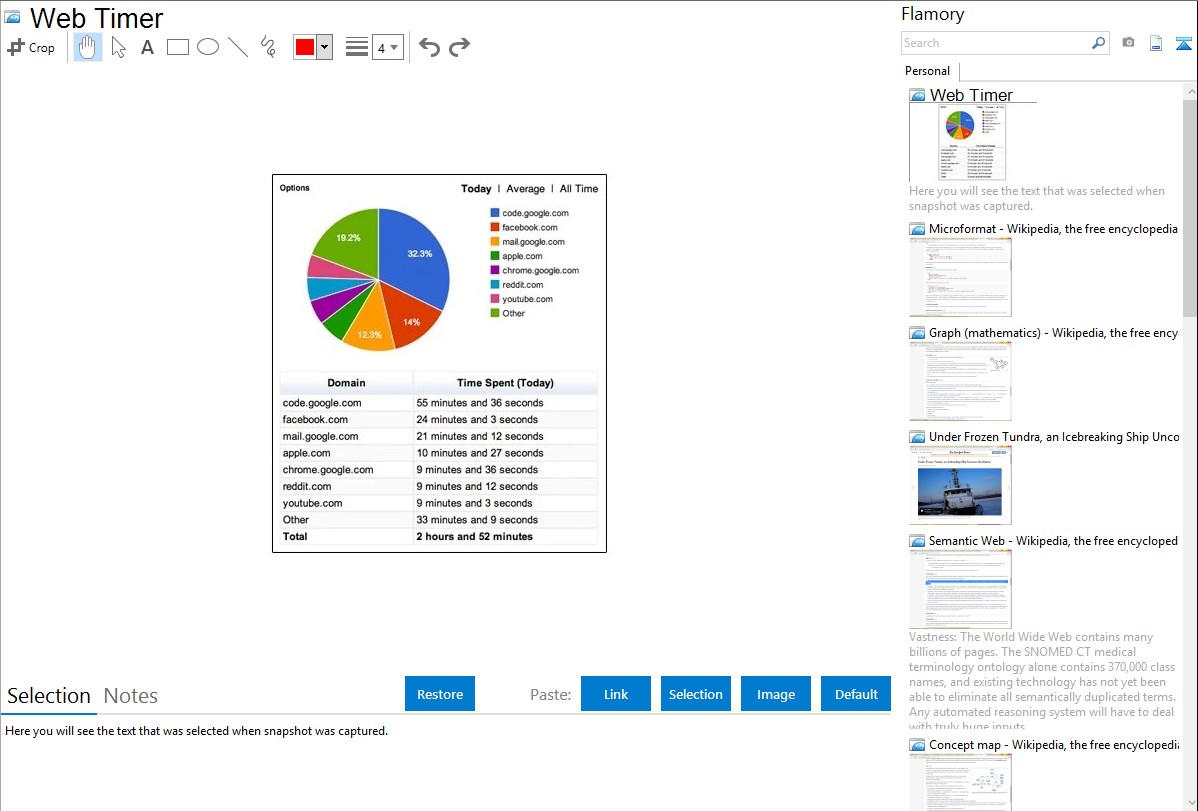
Task: Activate the hand pan tool
Action: (88, 47)
